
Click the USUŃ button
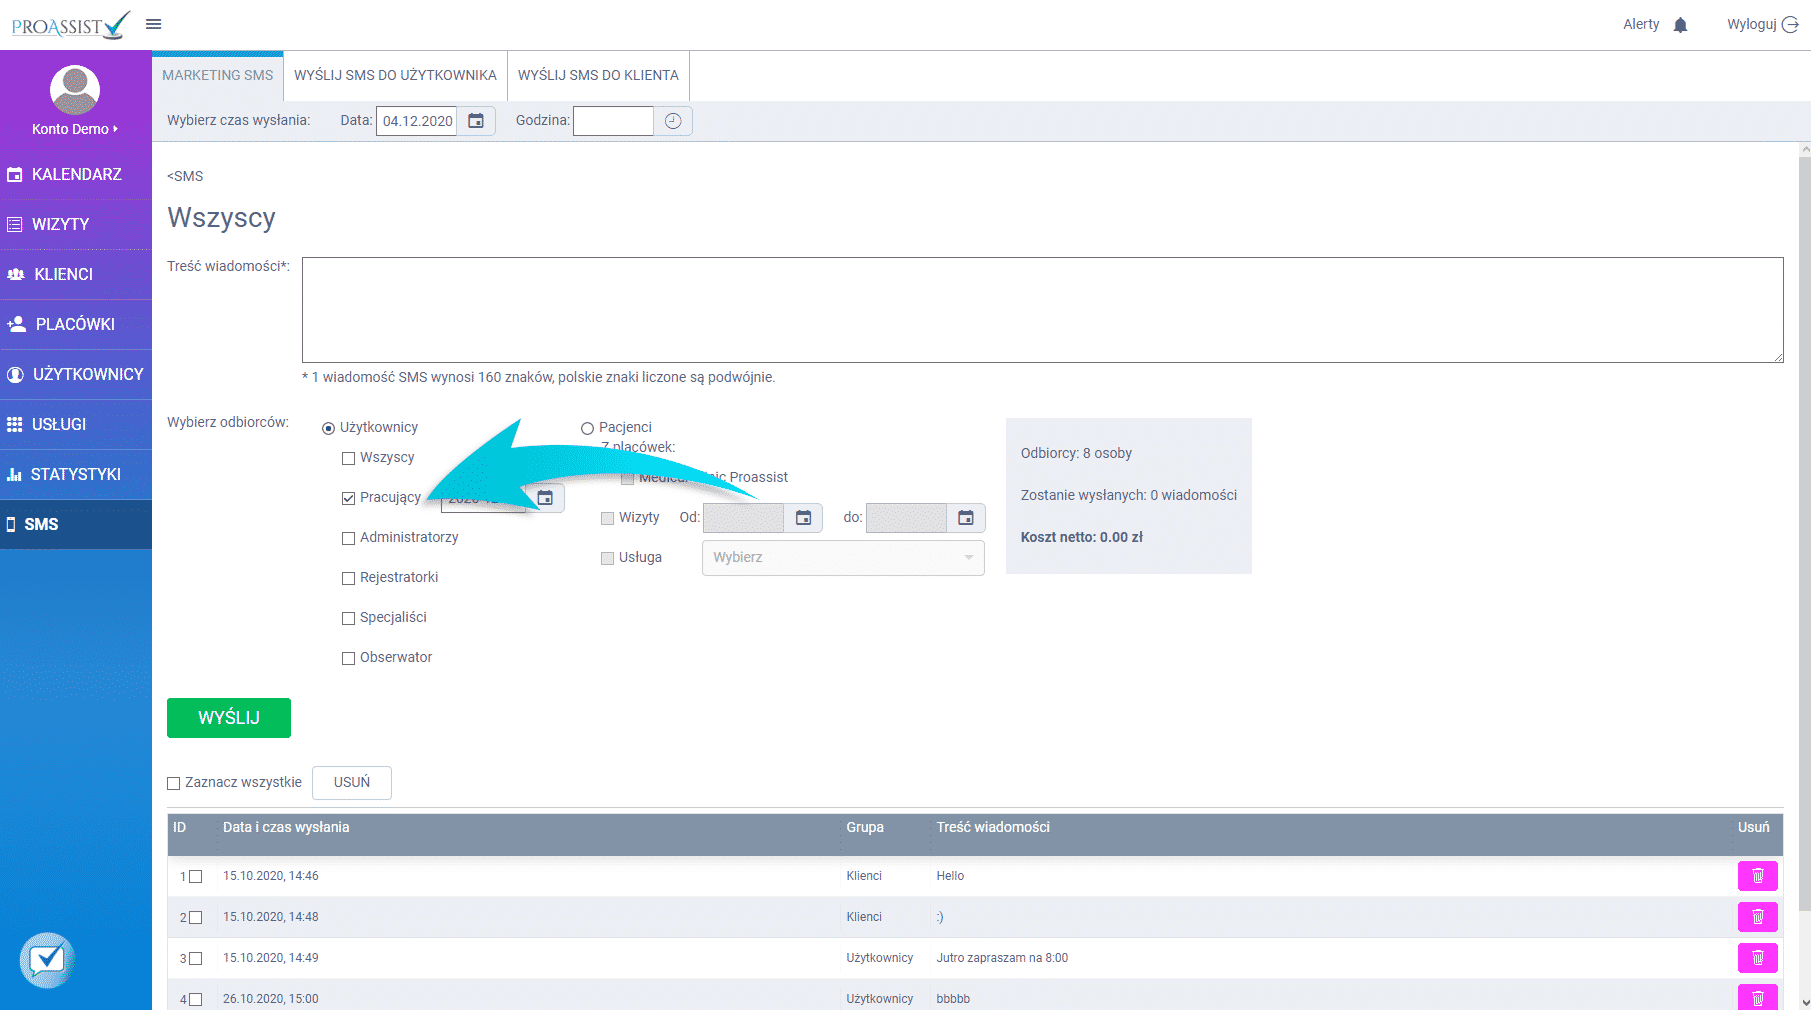(x=352, y=783)
